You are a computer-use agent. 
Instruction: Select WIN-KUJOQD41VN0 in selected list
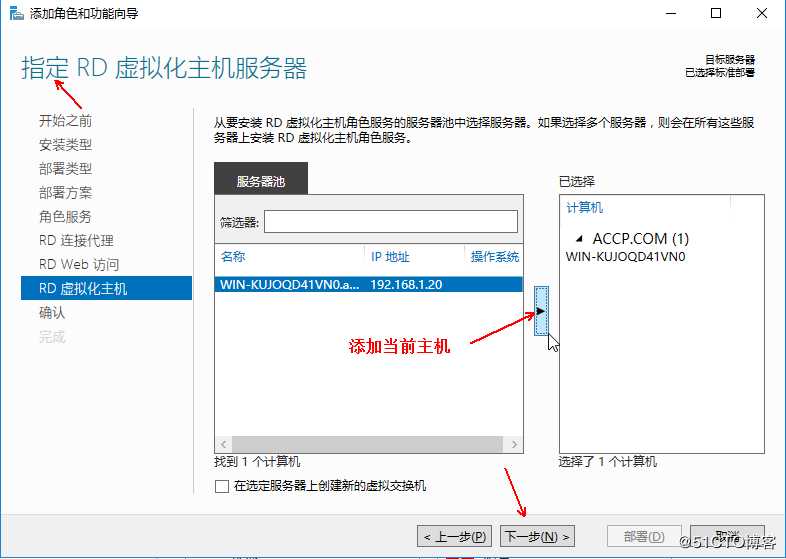(x=625, y=257)
